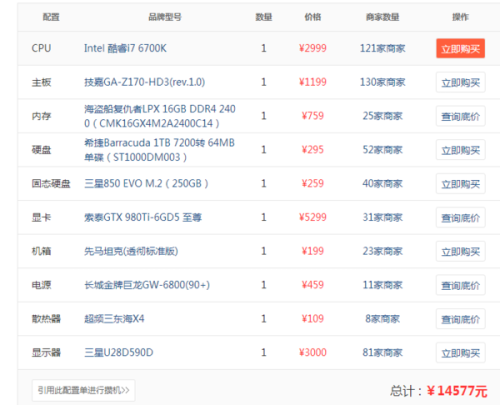Viewport: 500px width, 405px height.
Task: Click 81家商家 merchant count for 显示器
Action: (x=383, y=352)
